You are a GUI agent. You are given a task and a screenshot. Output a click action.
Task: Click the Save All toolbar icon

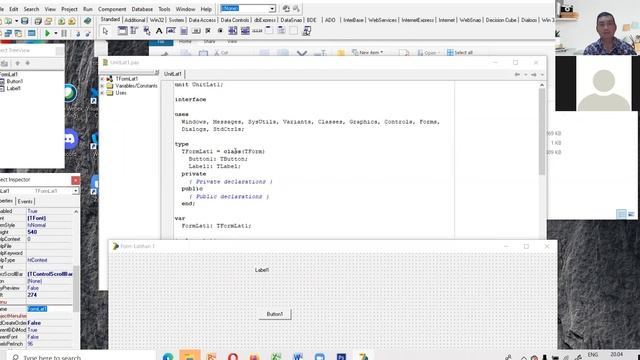point(38,21)
